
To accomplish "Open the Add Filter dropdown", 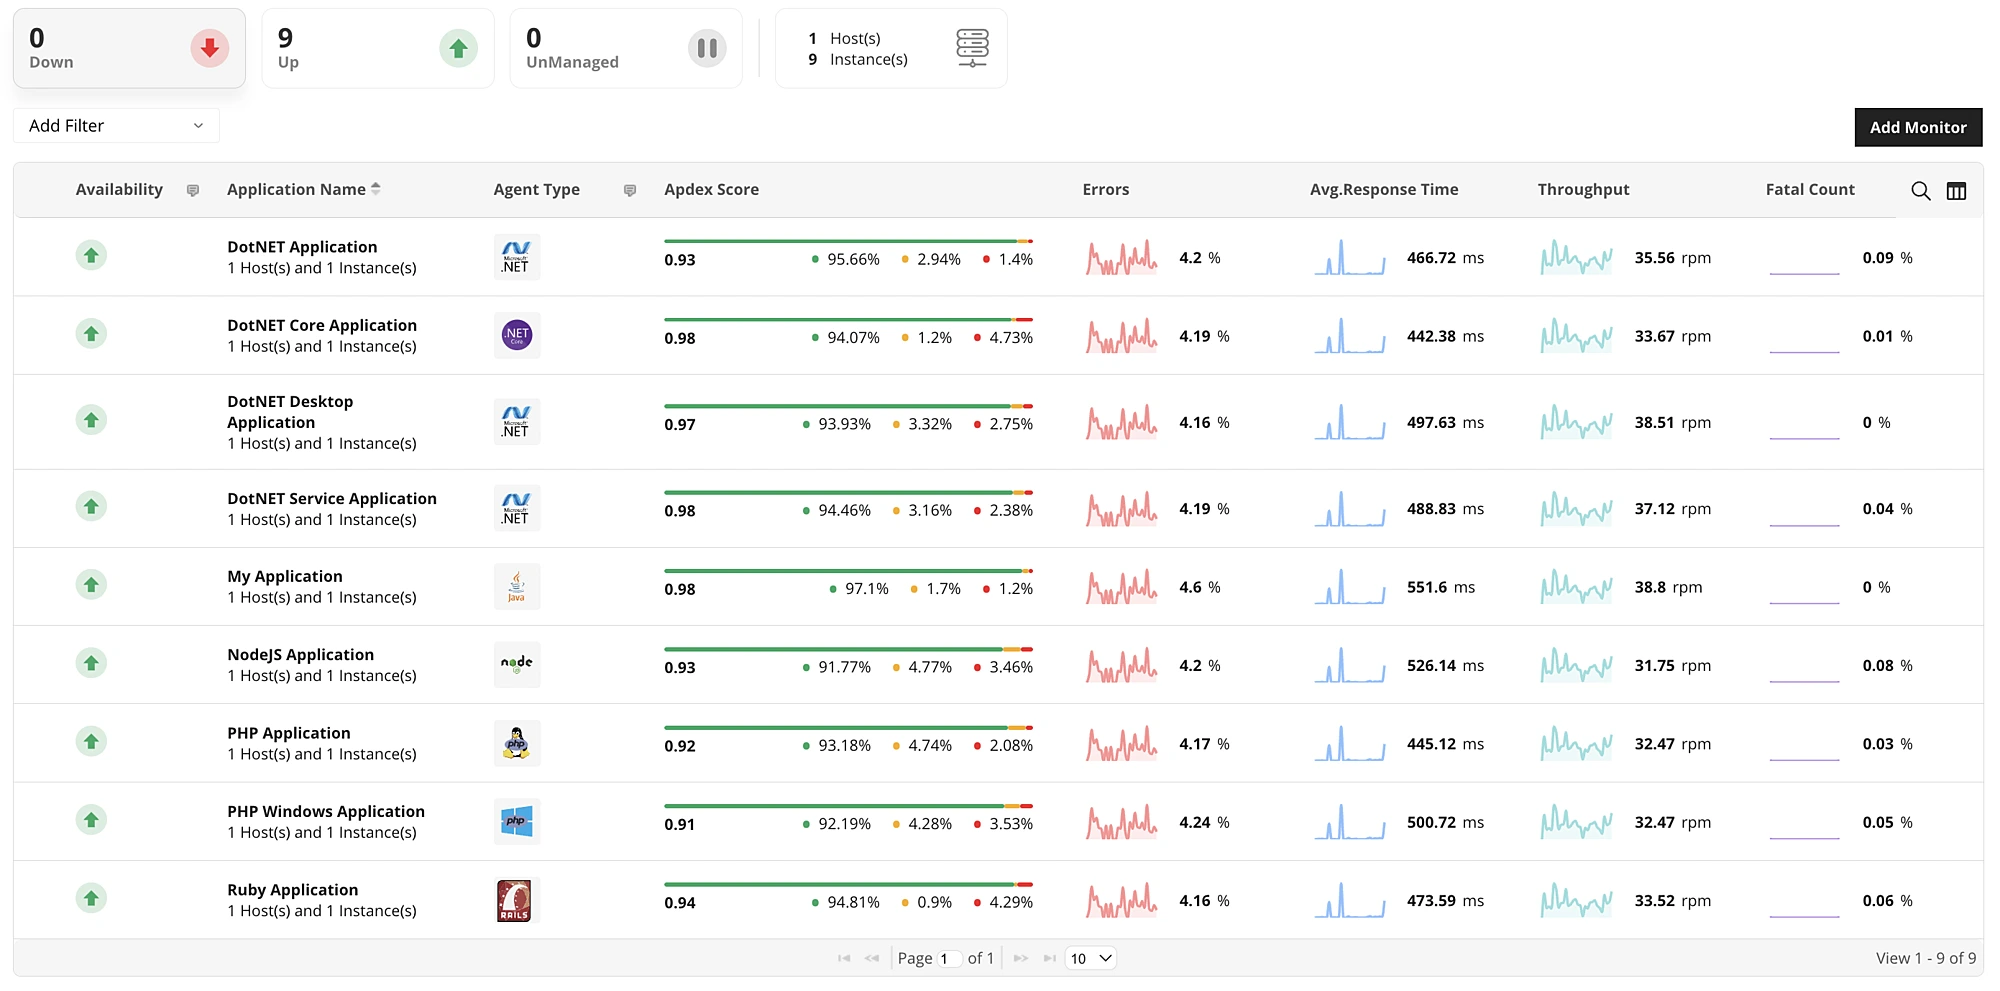I will coord(116,126).
